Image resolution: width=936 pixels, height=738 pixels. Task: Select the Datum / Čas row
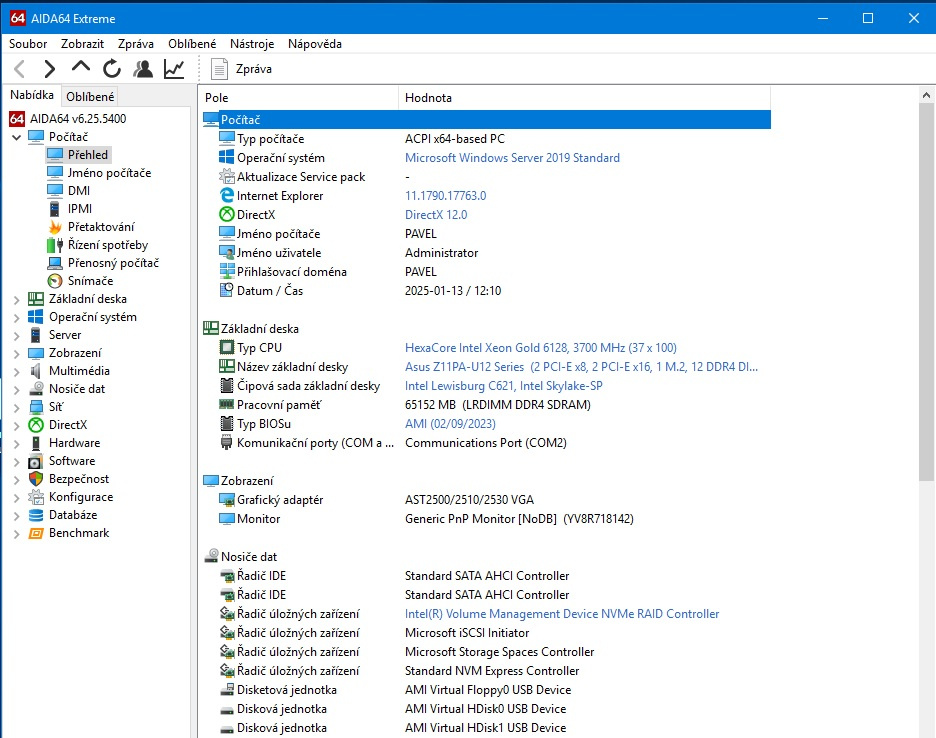(487, 291)
